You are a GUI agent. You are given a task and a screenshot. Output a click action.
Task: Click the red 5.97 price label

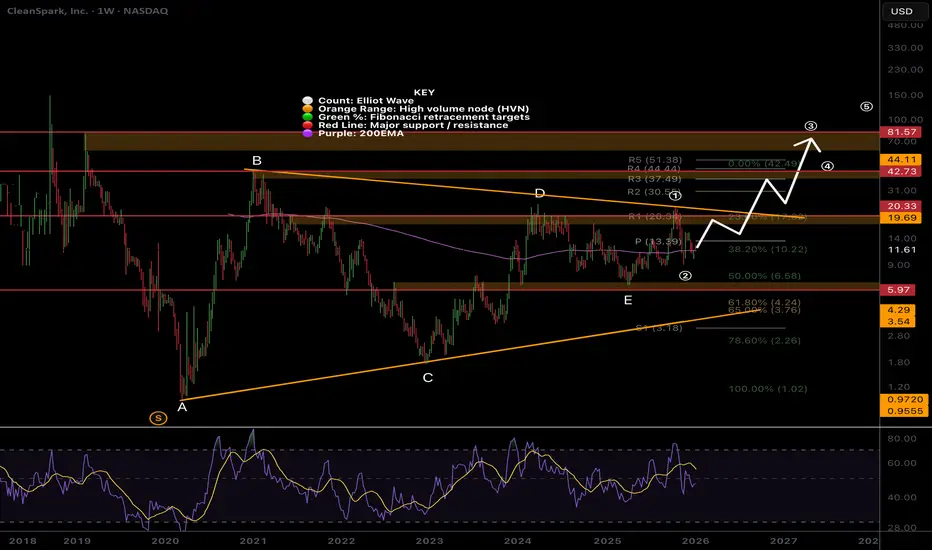(x=898, y=290)
